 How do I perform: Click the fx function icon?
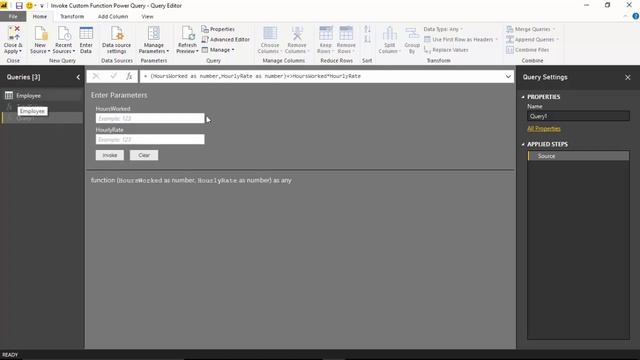tap(129, 76)
